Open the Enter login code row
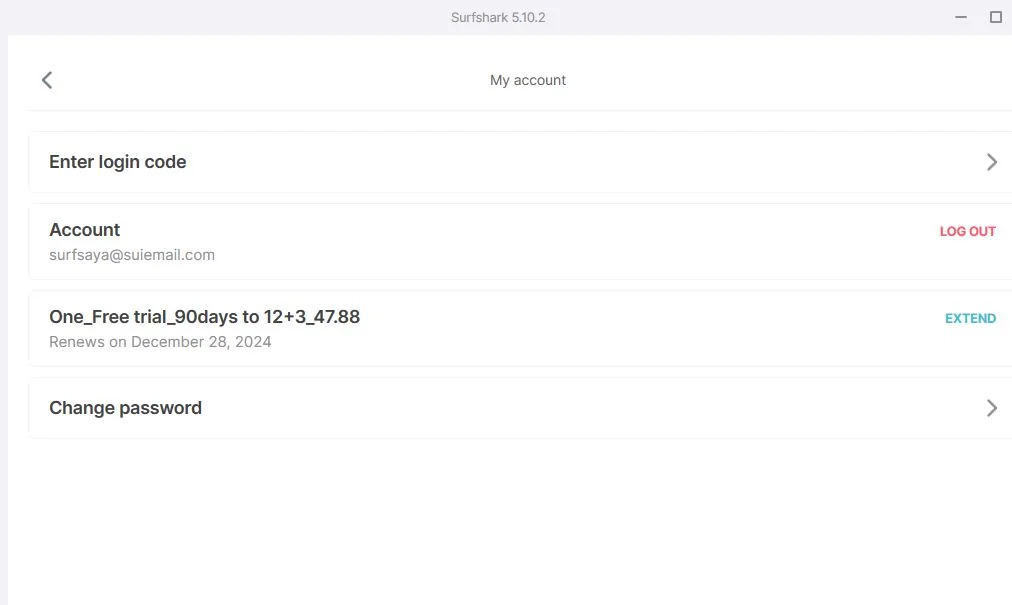The image size is (1012, 605). click(520, 162)
